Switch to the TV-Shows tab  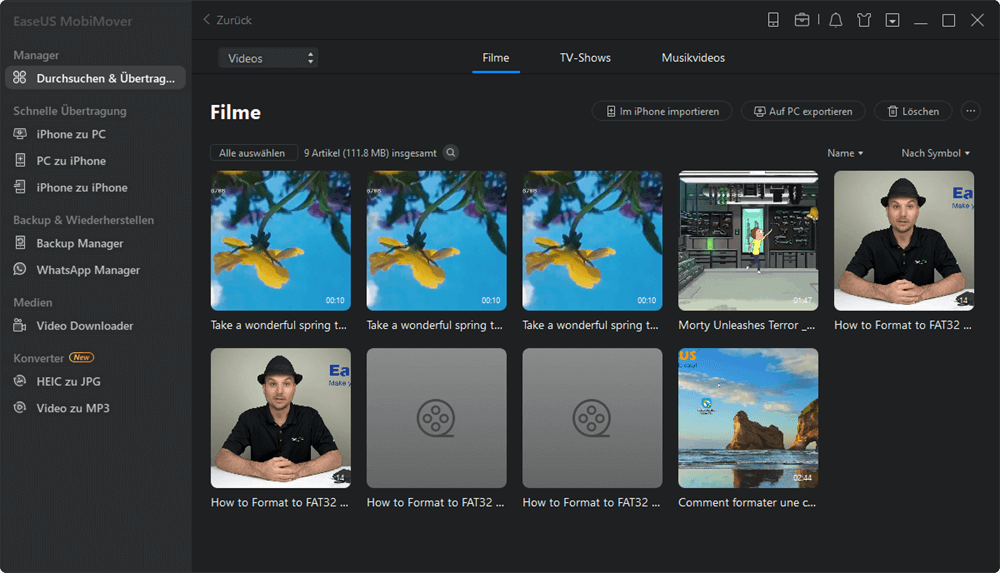pos(585,58)
